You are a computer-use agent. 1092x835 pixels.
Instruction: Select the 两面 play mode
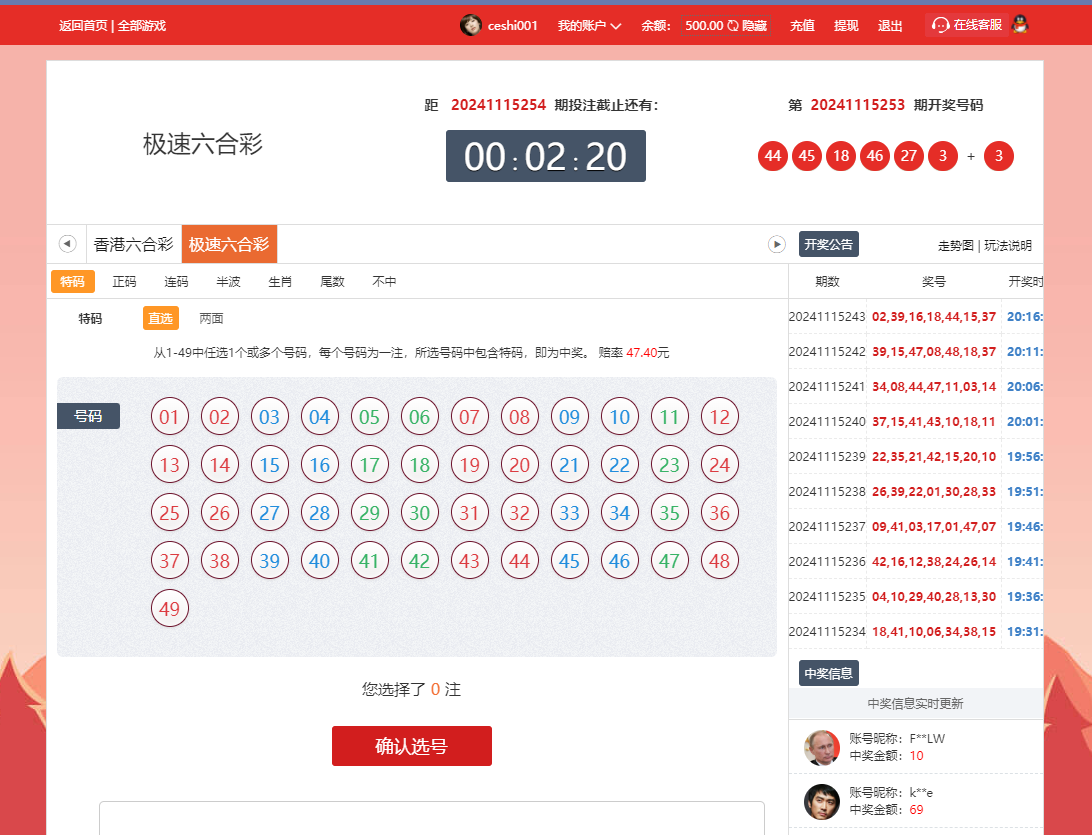pos(211,318)
